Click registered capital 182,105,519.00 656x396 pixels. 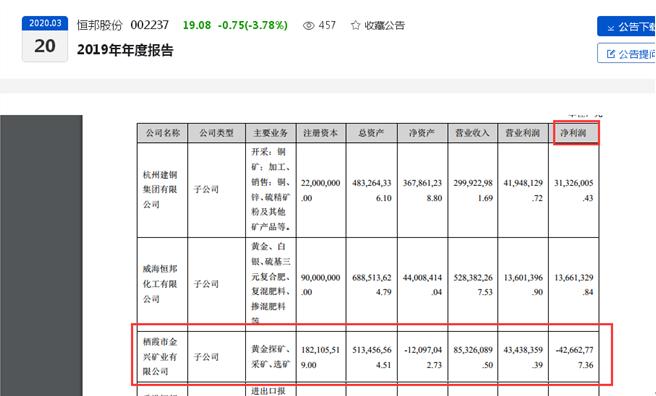320,357
